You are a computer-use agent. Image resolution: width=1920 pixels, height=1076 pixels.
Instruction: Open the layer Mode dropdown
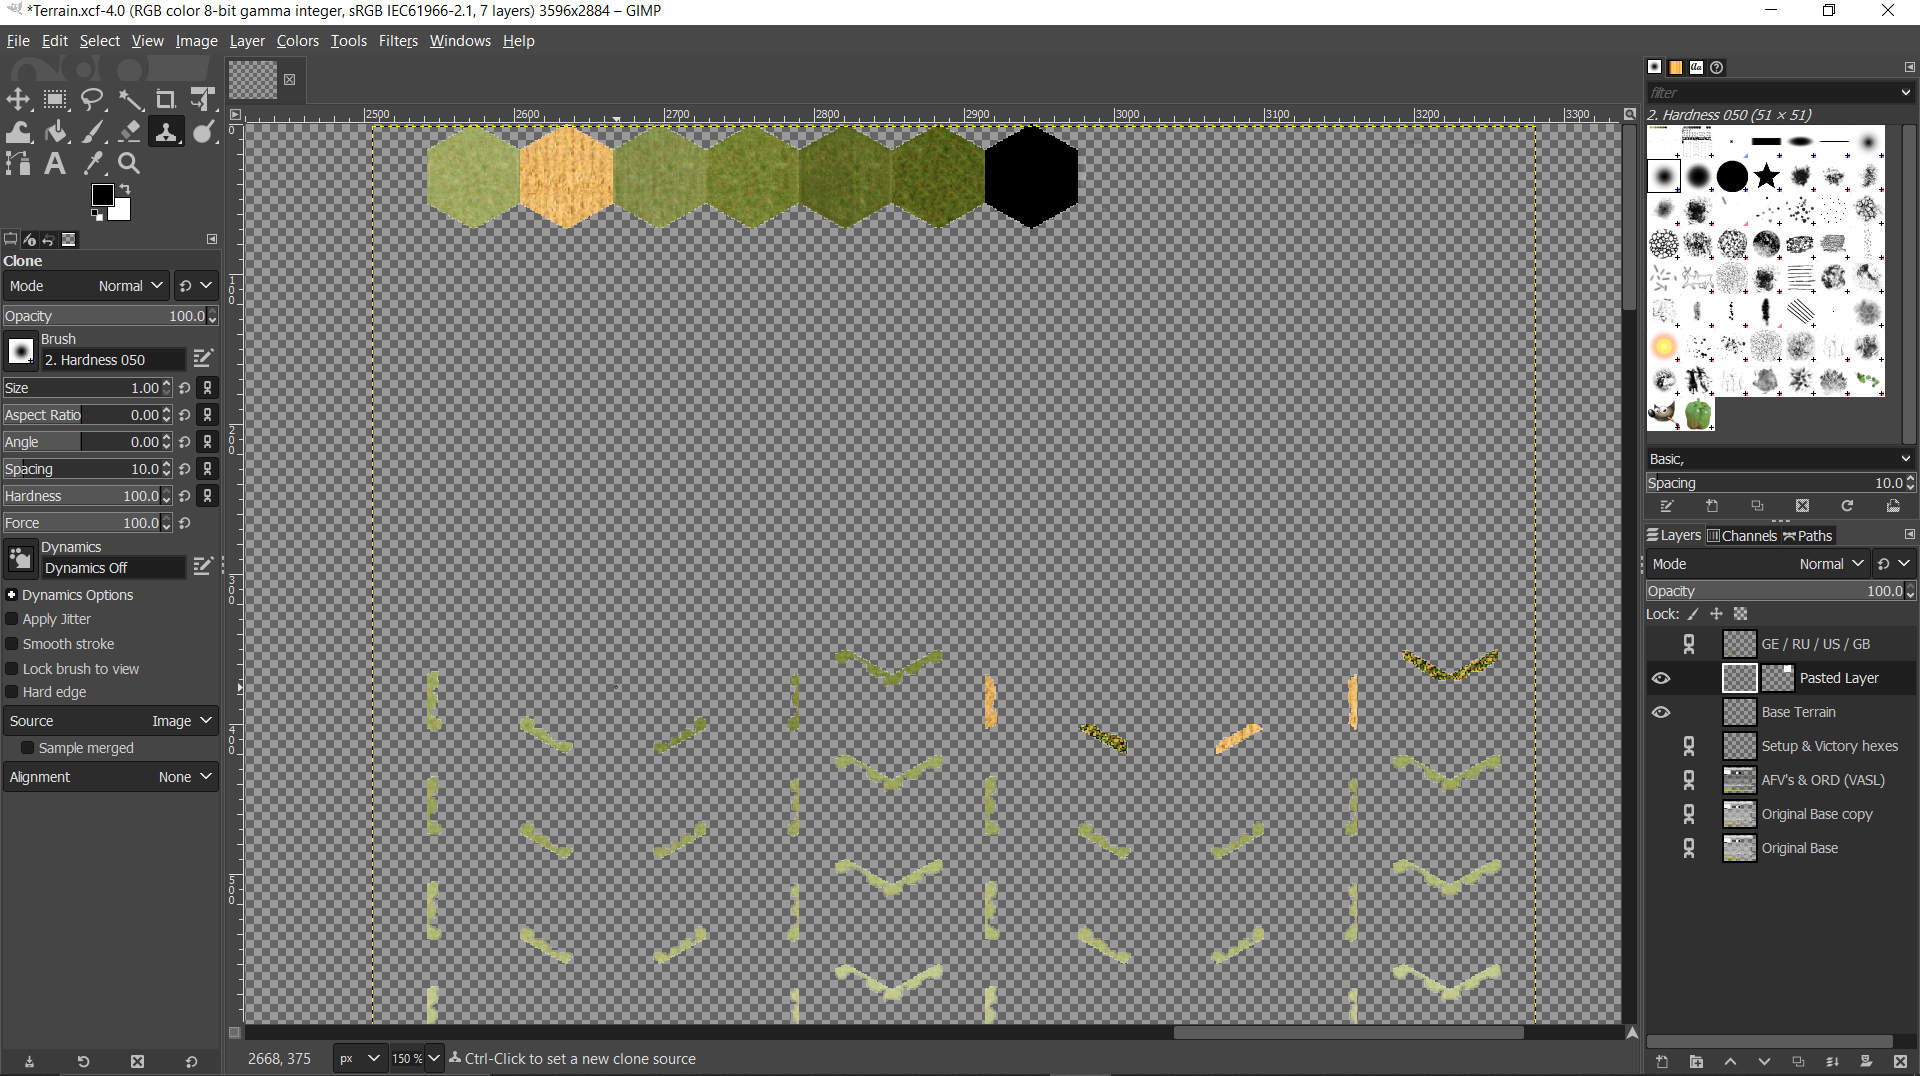click(x=1757, y=564)
